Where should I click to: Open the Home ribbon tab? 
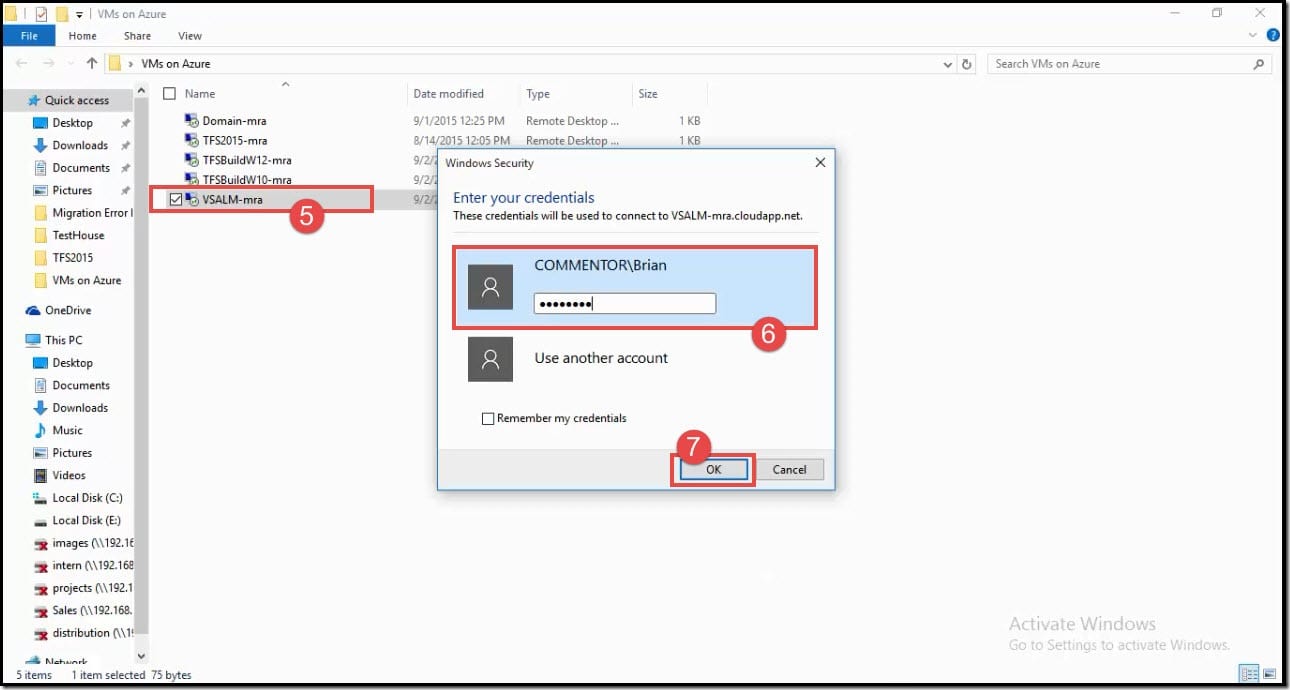(82, 35)
